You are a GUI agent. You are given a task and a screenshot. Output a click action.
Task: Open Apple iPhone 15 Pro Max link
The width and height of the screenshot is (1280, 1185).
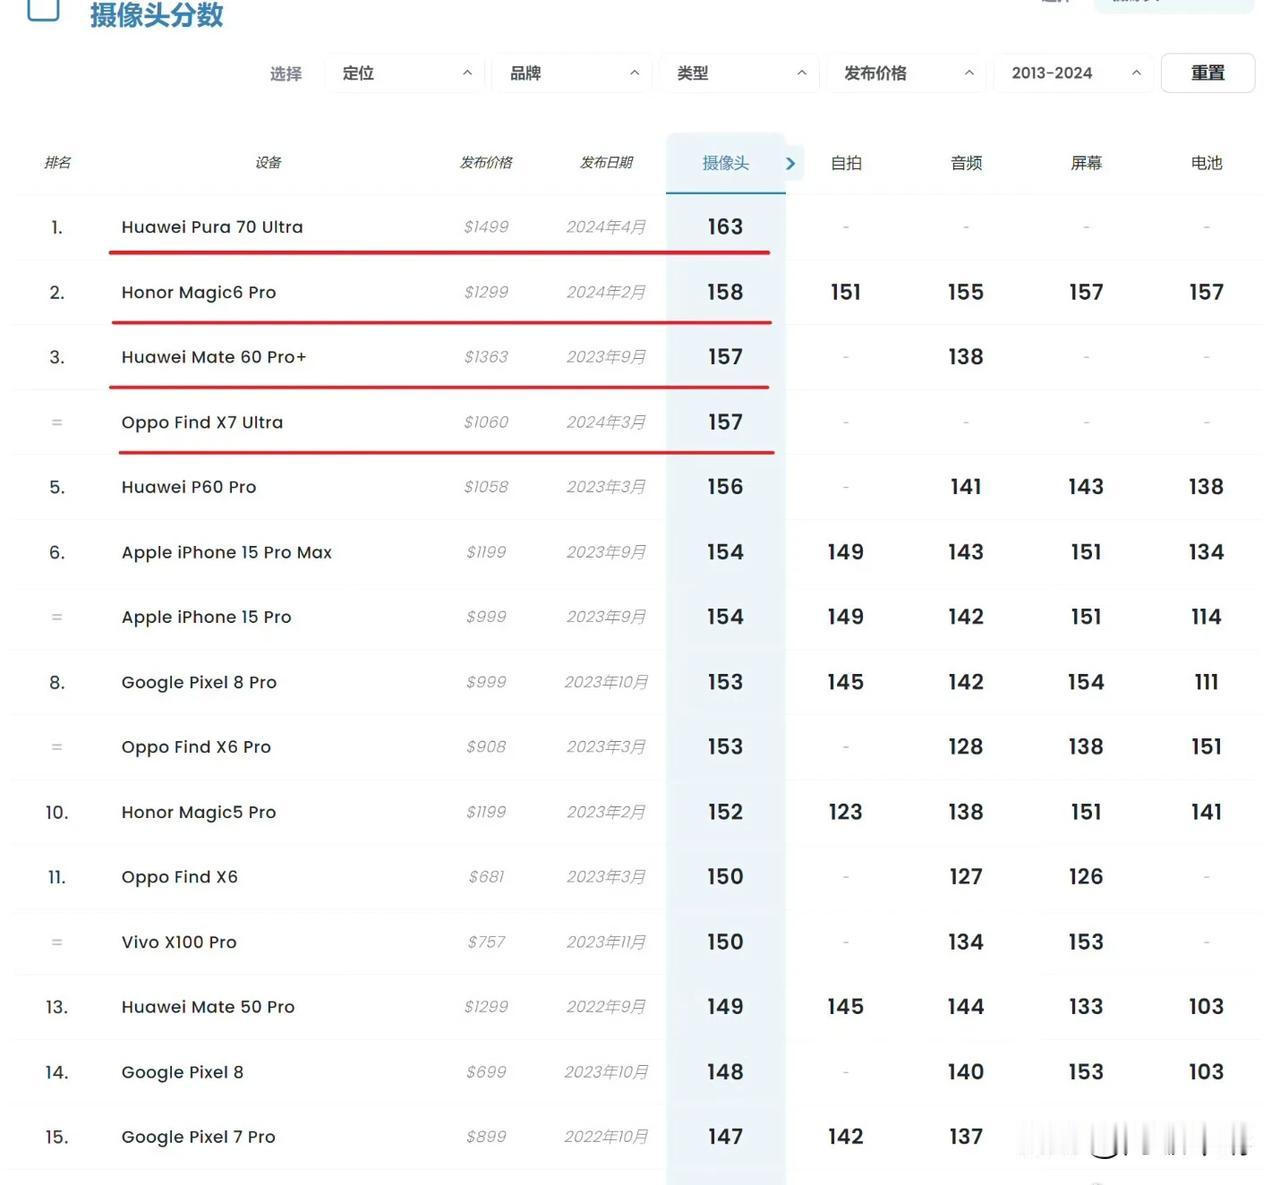tap(227, 552)
